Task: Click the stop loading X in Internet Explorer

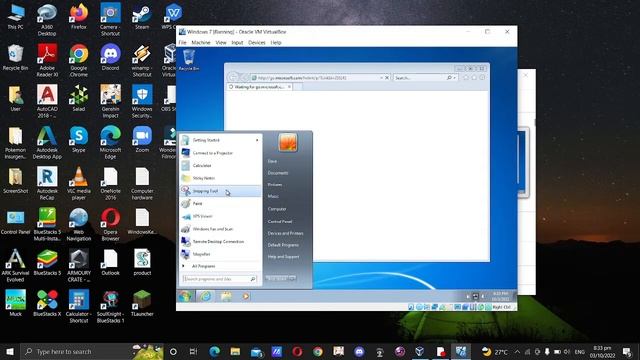Action: click(387, 78)
